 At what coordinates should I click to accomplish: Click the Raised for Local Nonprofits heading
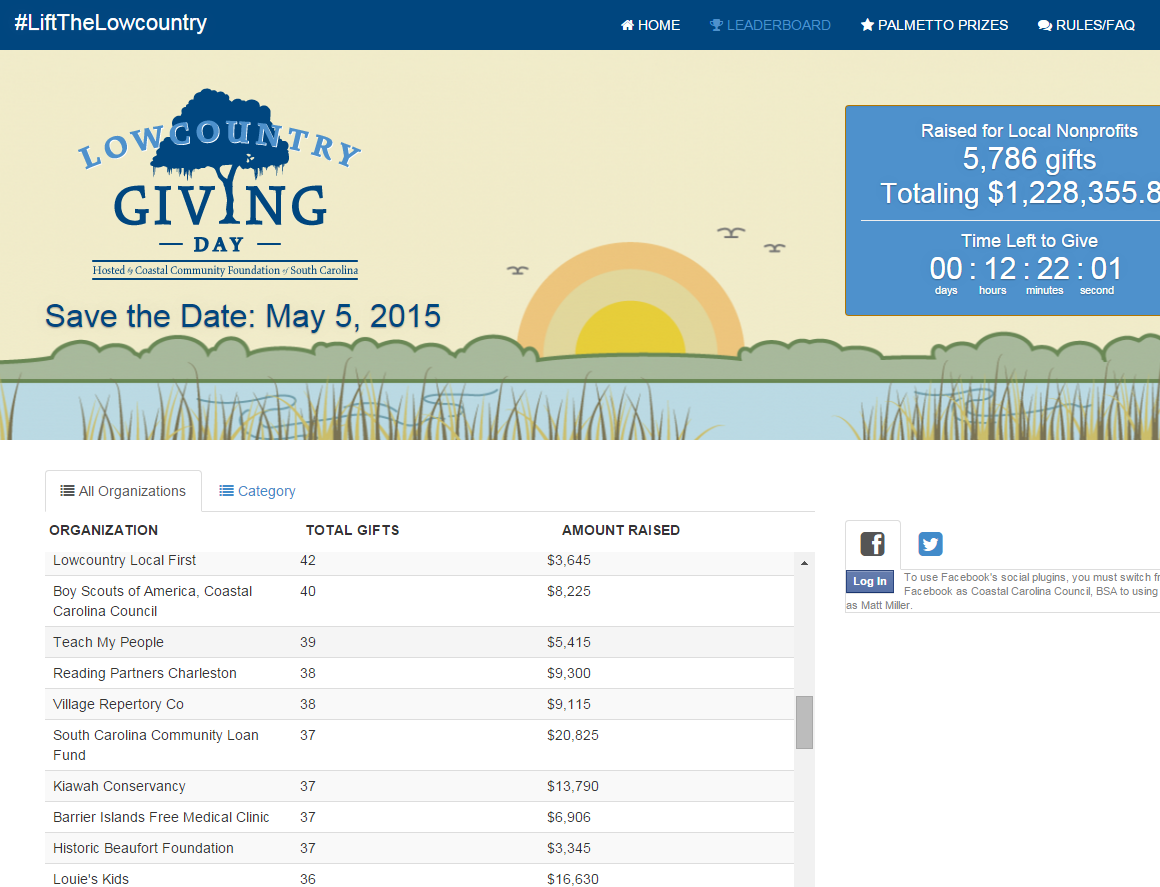[1029, 131]
